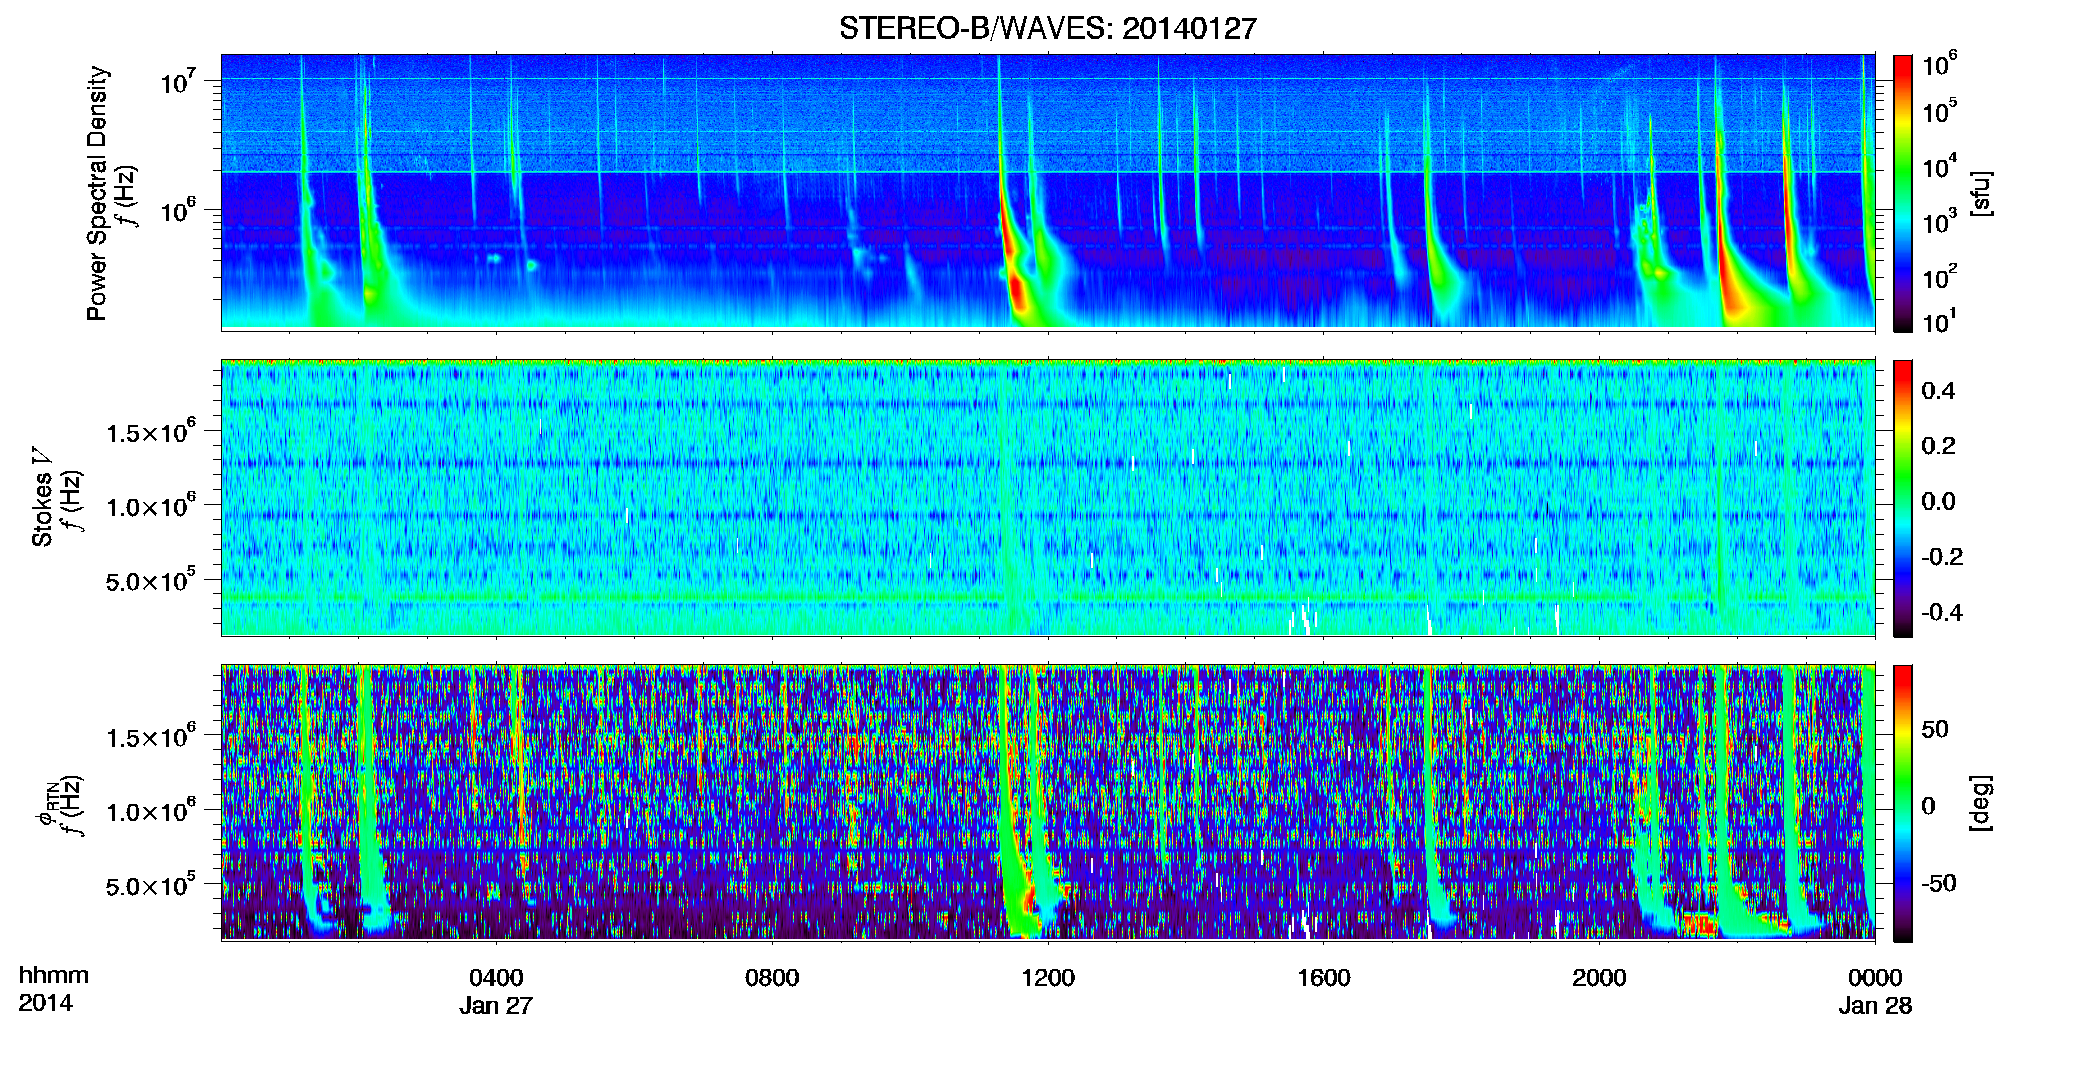Click the 0000 time axis label
Screen dimensions: 2096x1080
(1875, 977)
